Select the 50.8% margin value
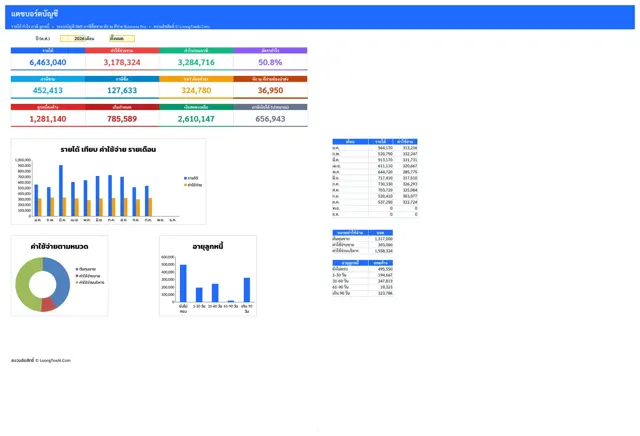 tap(270, 62)
